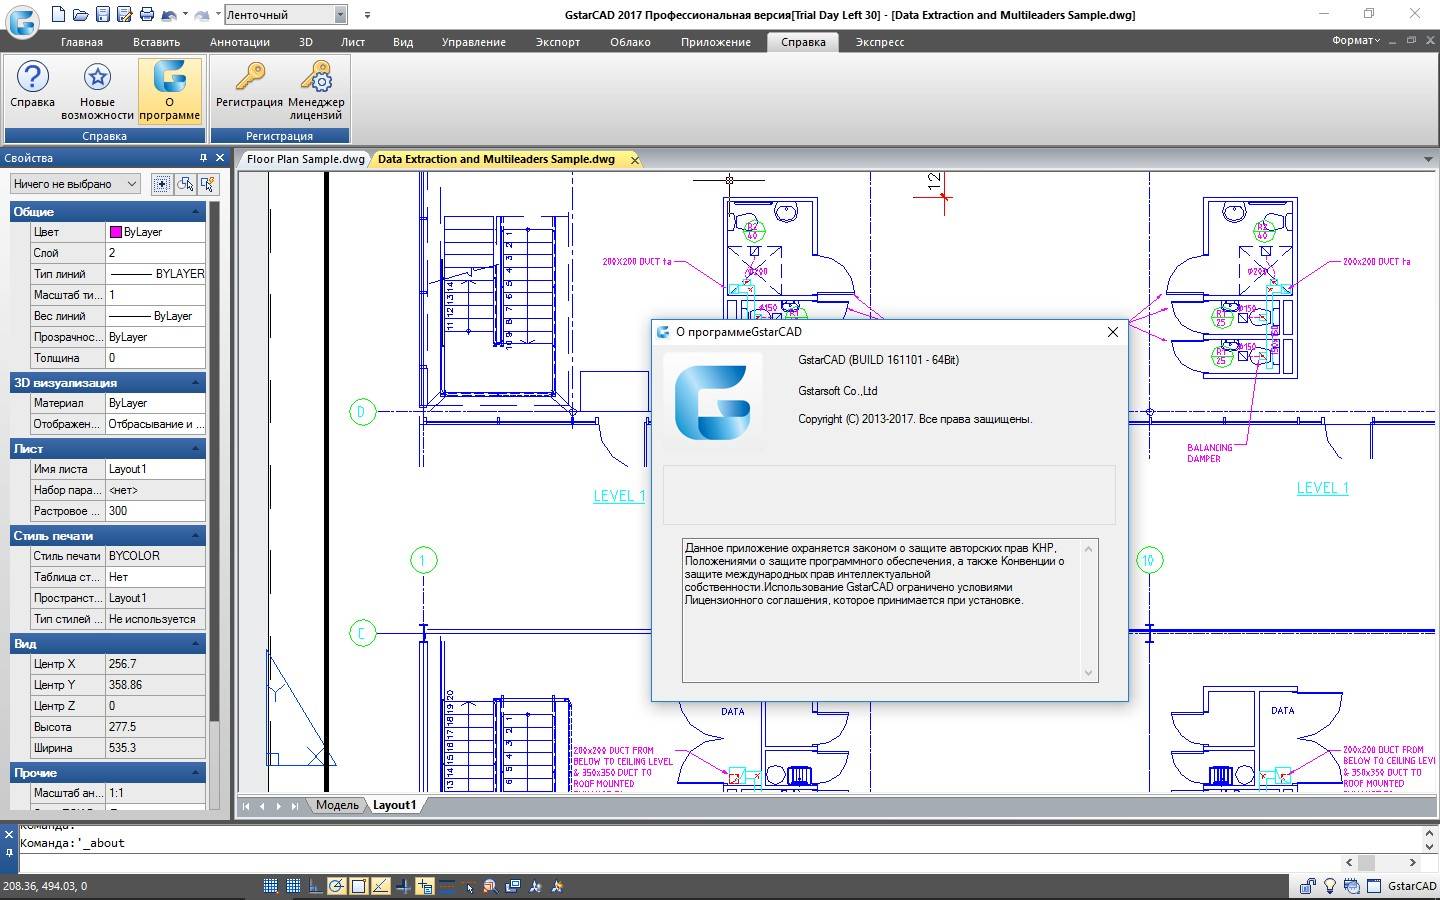Click the second-to-last status bar annotation icon

535,886
